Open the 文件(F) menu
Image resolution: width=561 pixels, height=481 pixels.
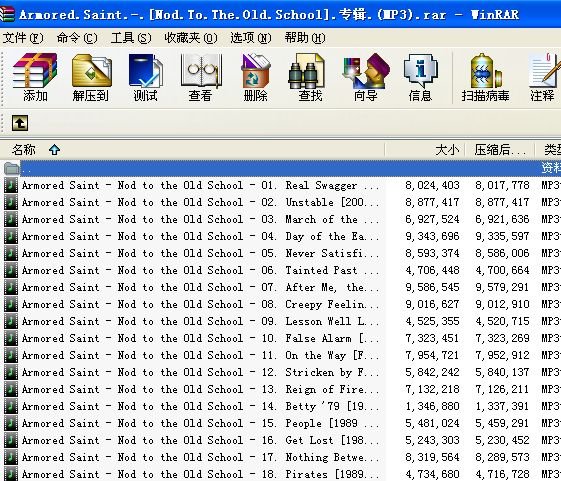[23, 38]
